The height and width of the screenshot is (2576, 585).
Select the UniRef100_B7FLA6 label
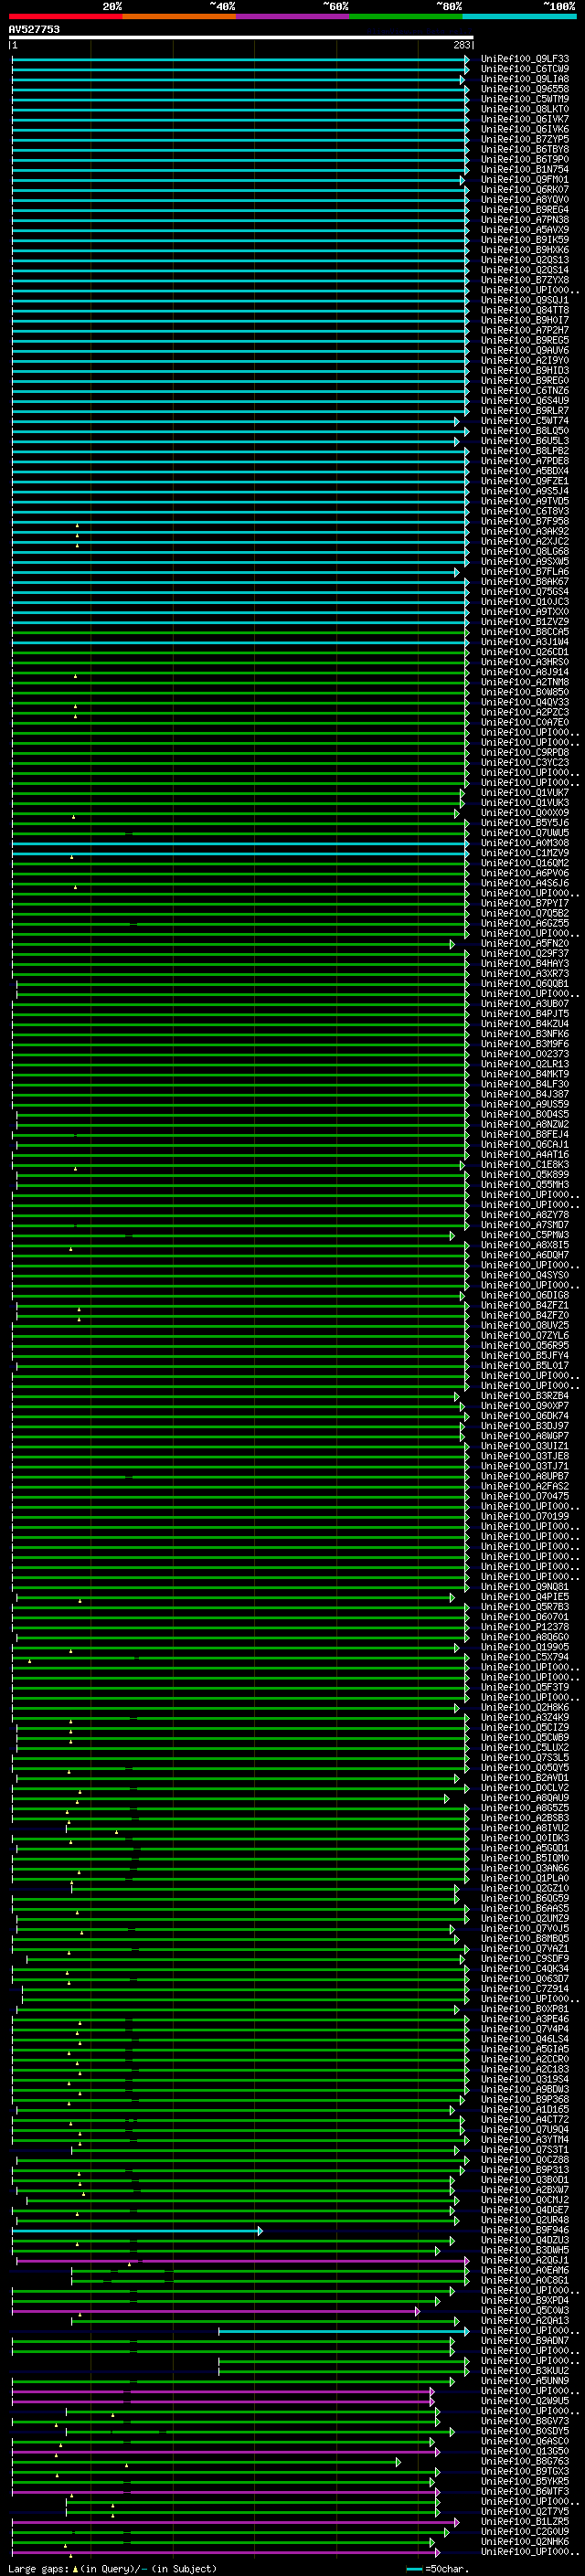point(525,572)
